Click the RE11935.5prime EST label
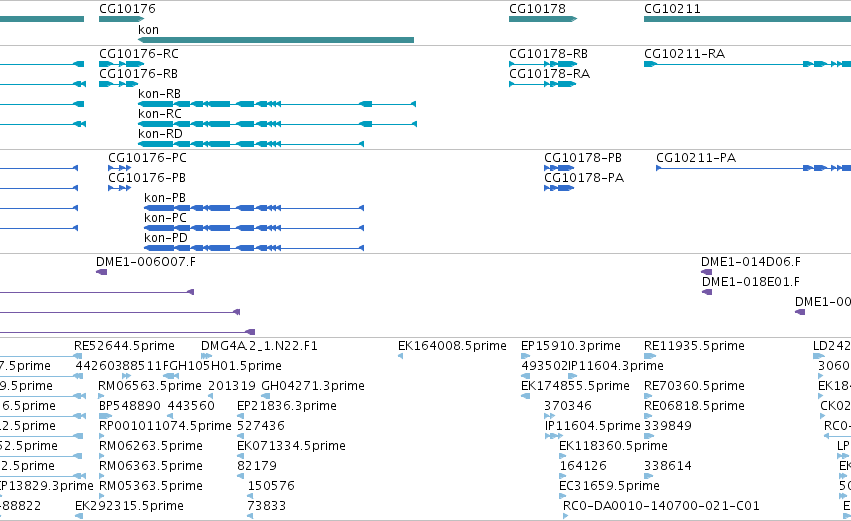This screenshot has width=851, height=521. (694, 346)
